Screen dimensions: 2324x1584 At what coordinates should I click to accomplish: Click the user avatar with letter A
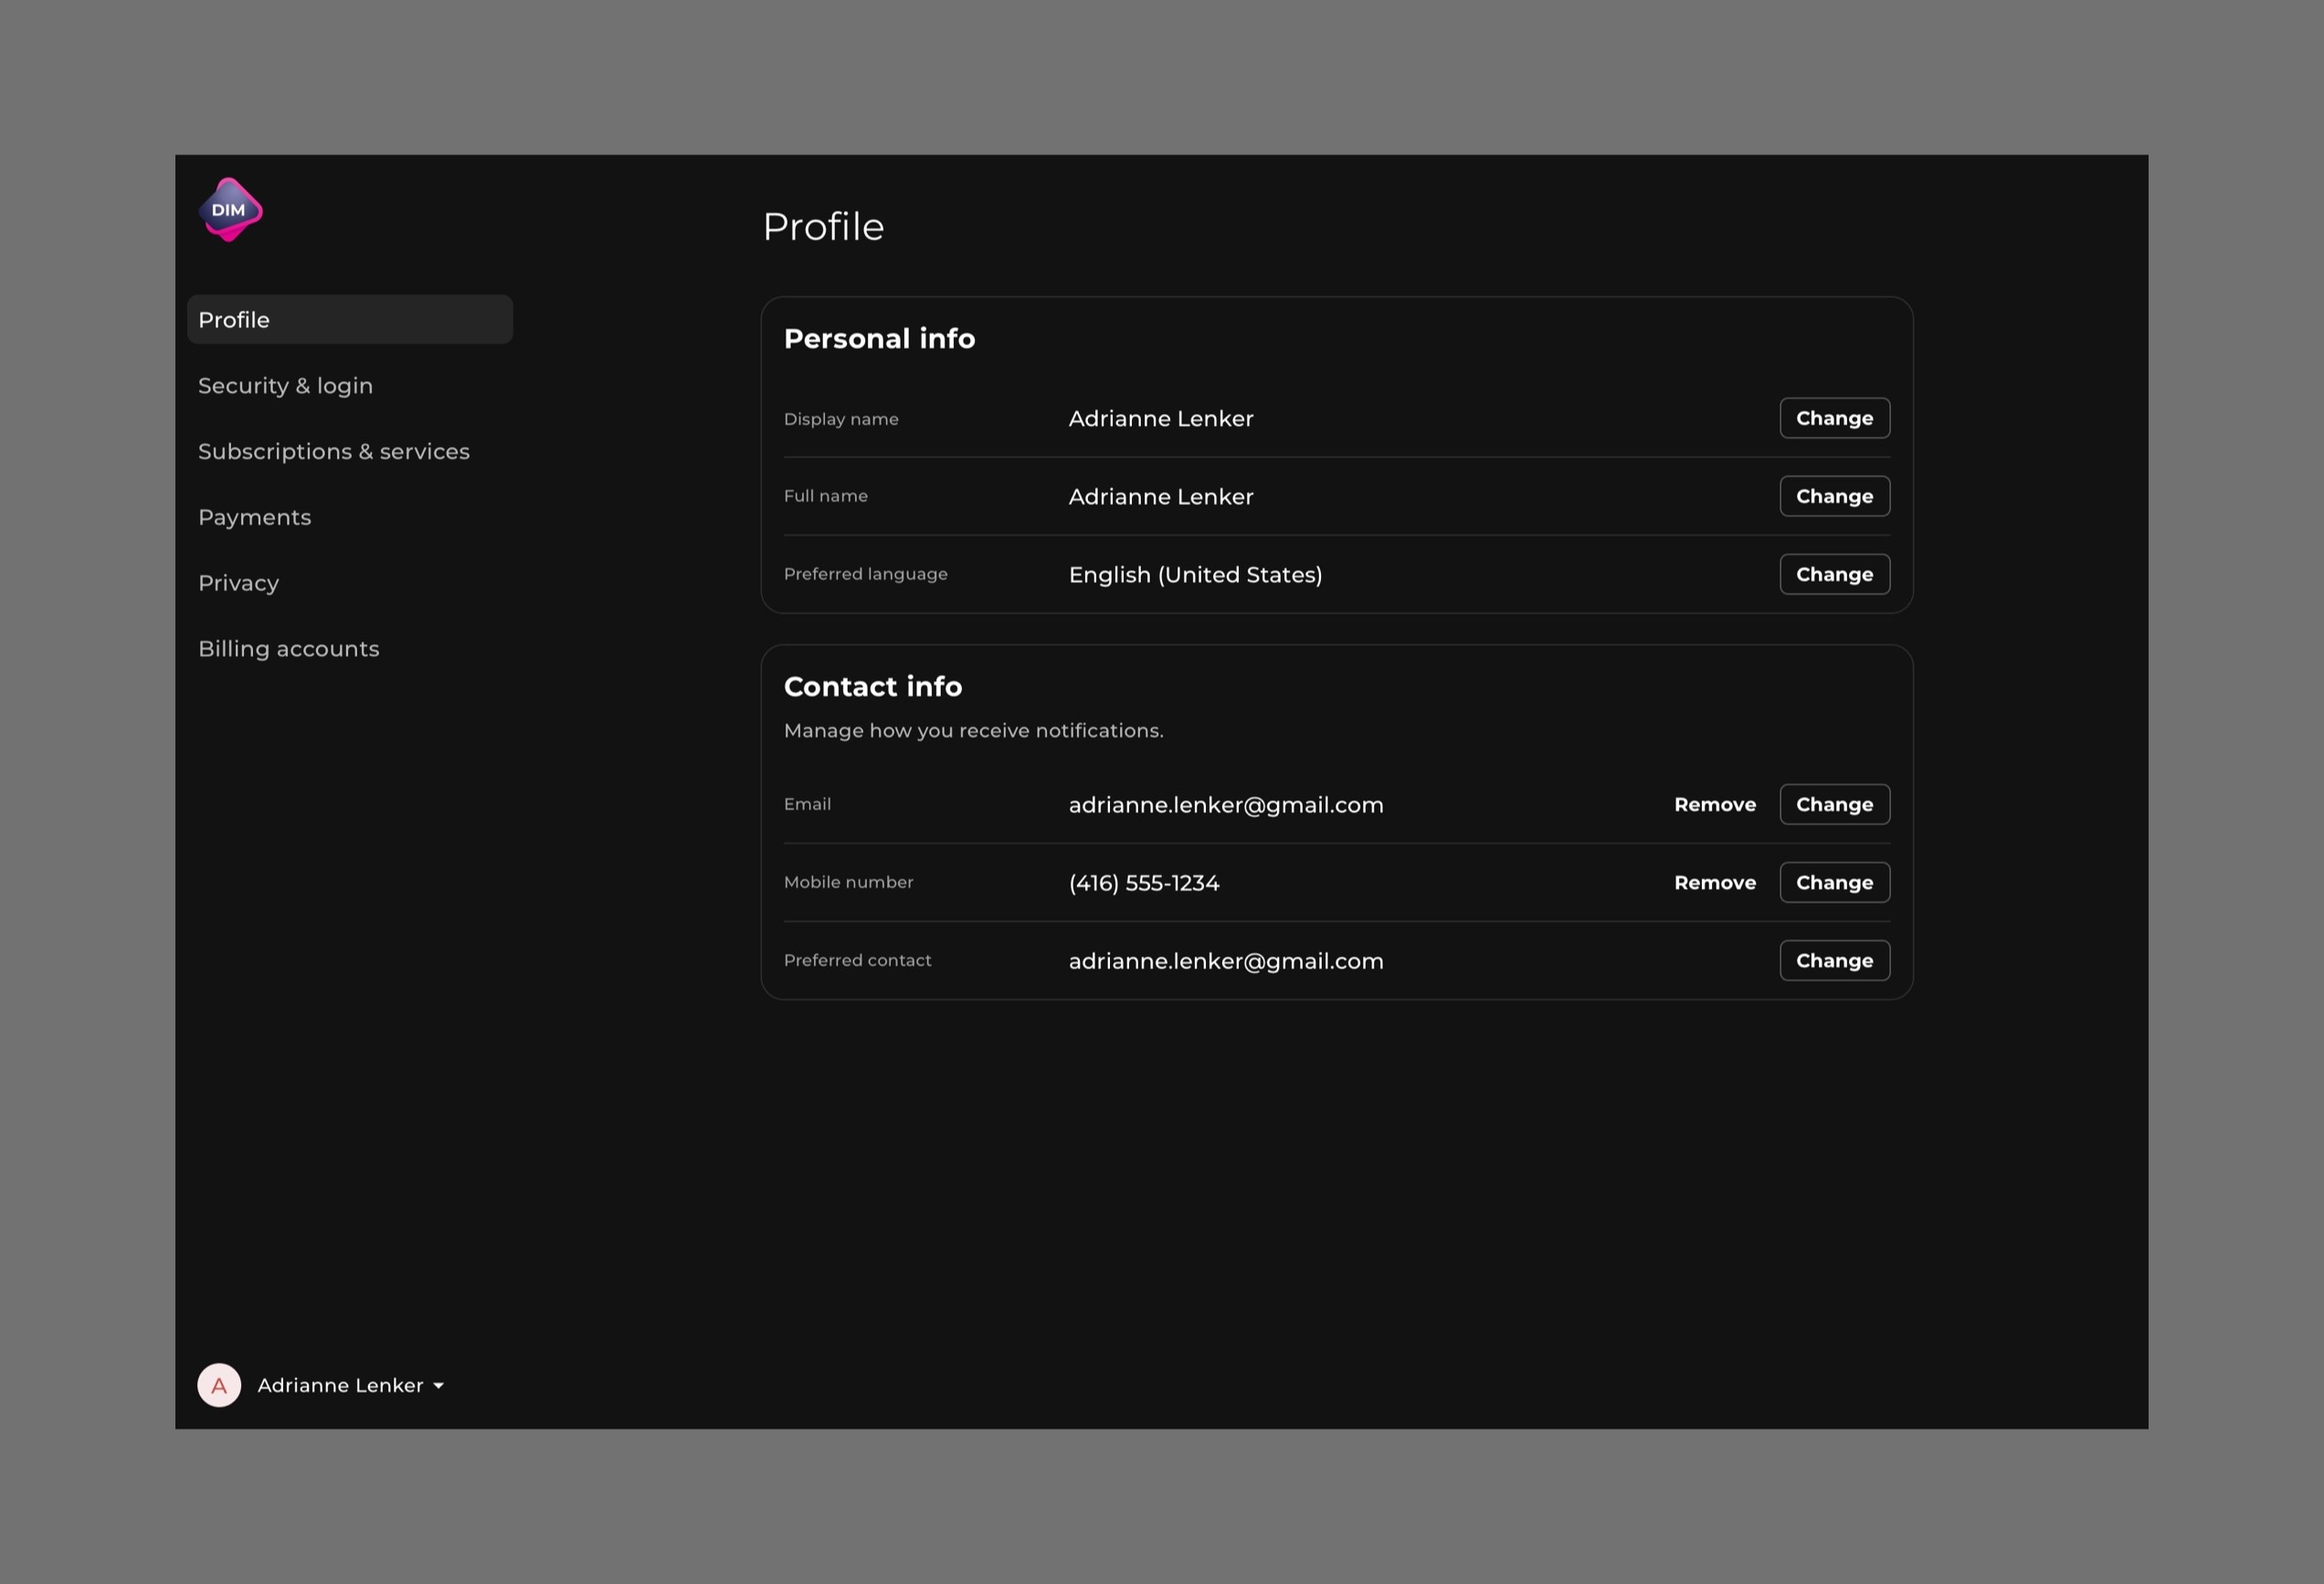(x=219, y=1385)
